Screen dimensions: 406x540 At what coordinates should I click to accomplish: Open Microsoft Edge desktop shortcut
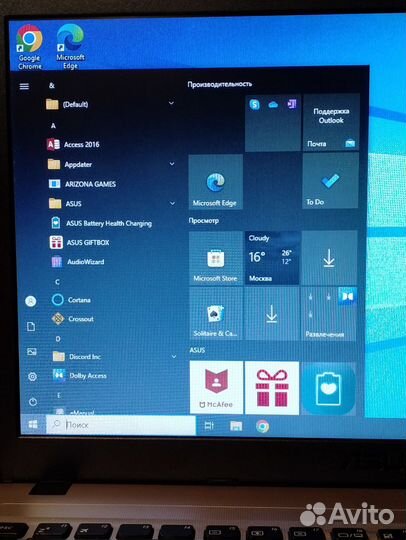[x=70, y=46]
